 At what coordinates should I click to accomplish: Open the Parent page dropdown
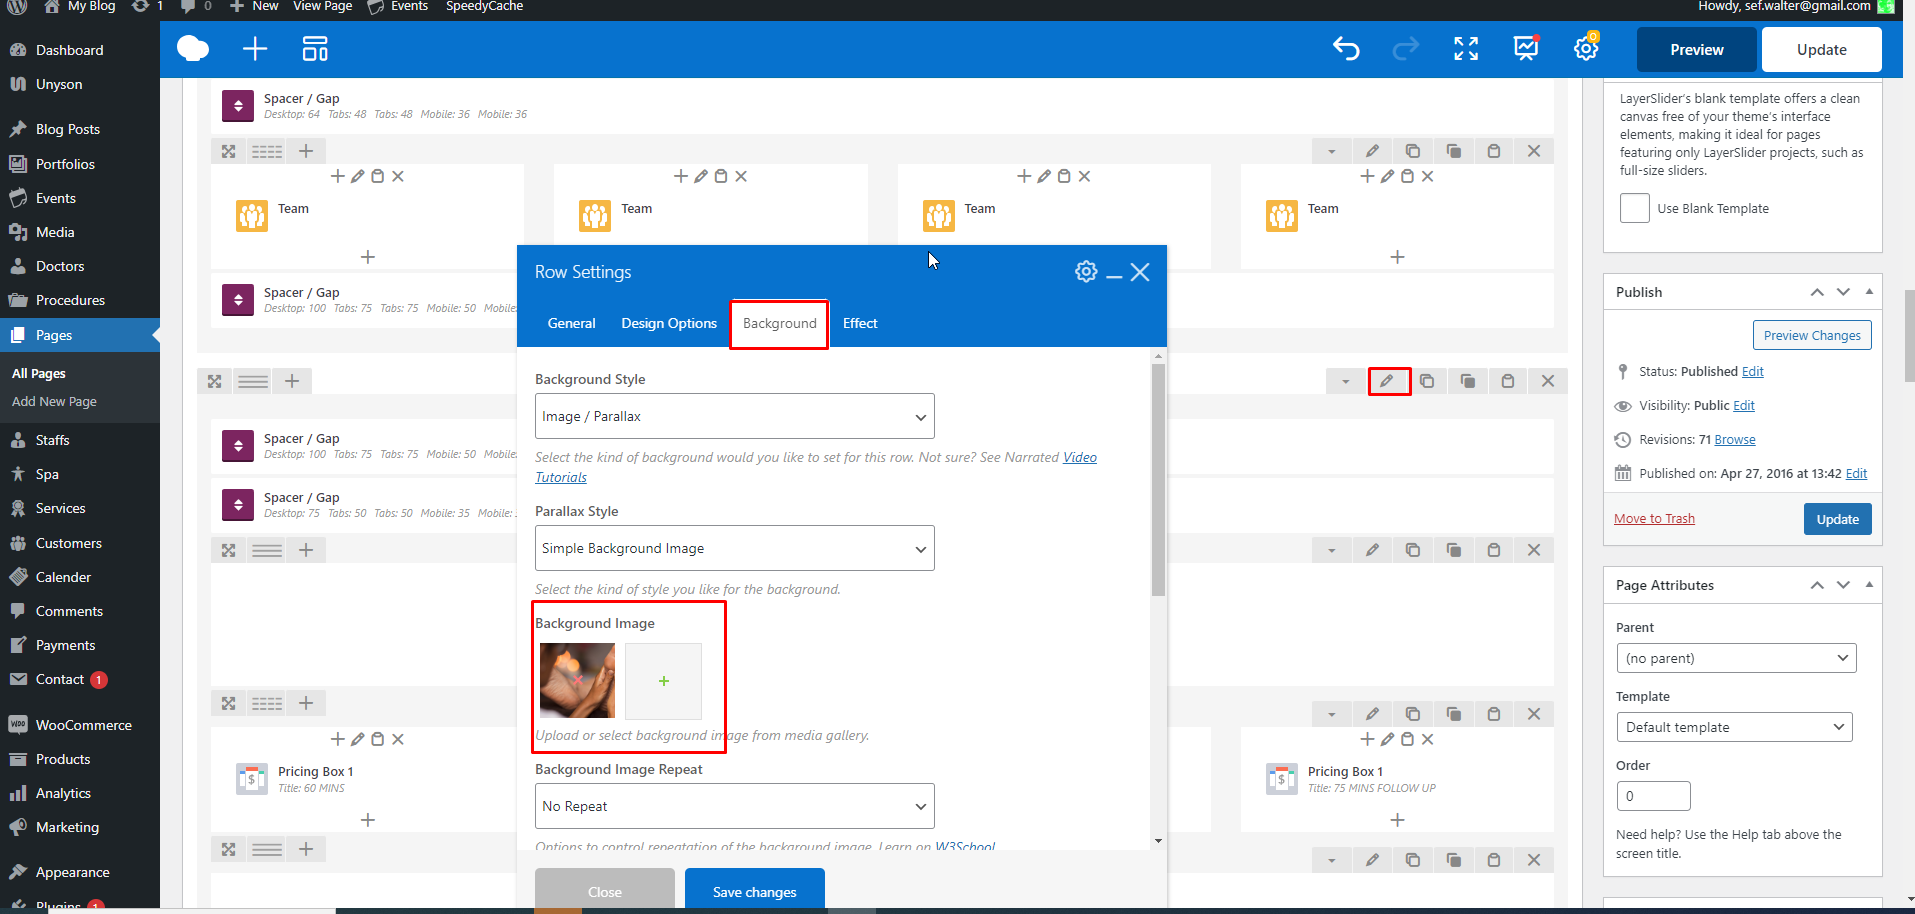click(1736, 658)
